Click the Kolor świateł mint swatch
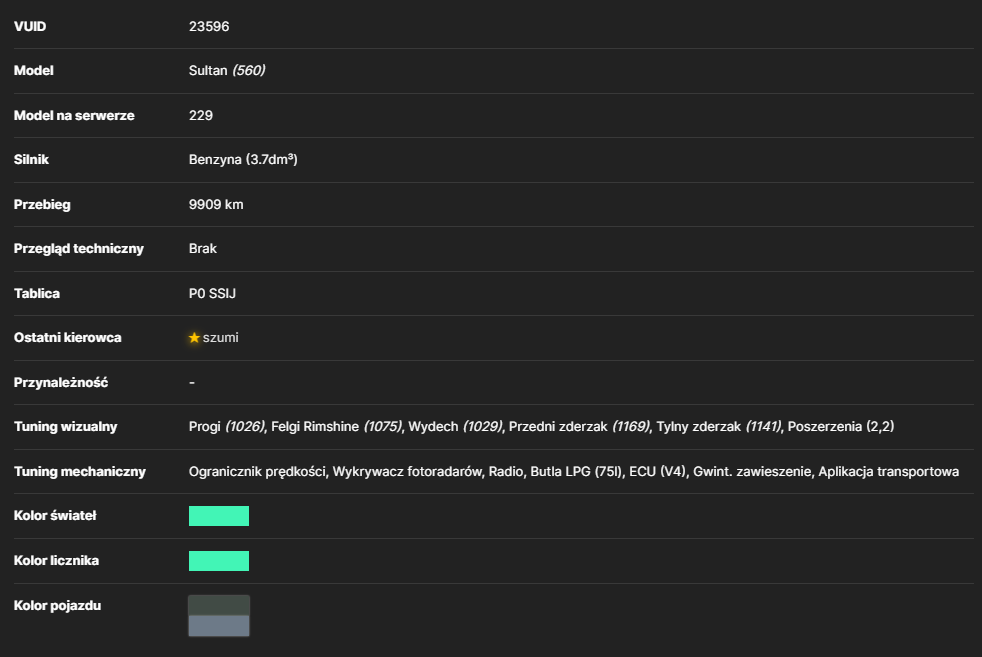This screenshot has height=657, width=982. (x=219, y=516)
